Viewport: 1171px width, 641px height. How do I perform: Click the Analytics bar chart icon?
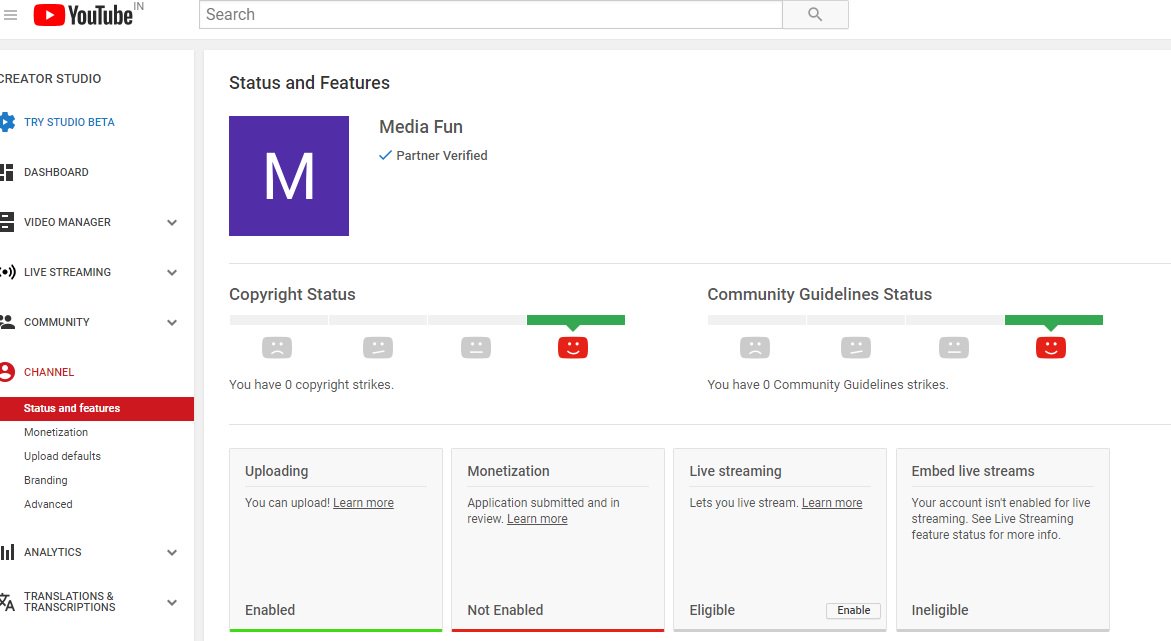(x=7, y=552)
